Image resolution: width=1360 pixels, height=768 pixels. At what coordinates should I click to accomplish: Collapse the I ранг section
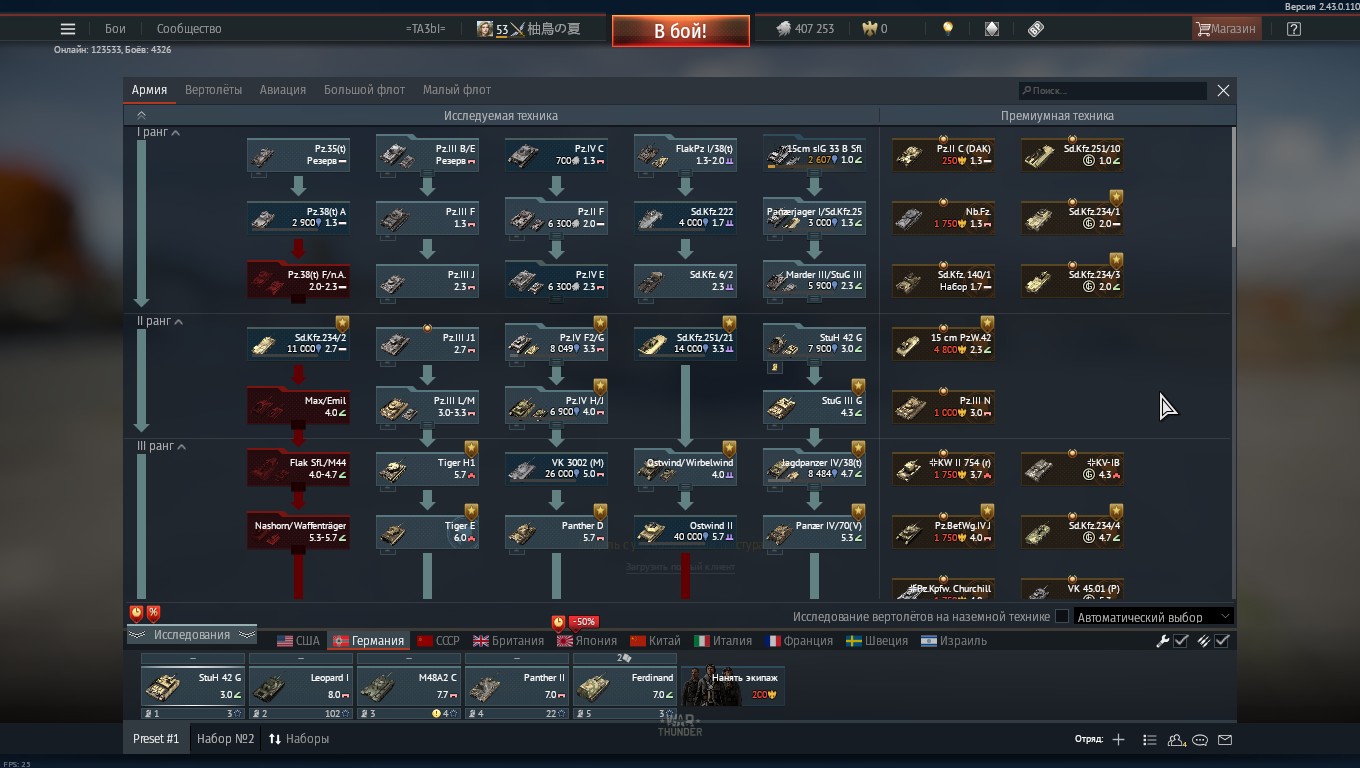[158, 132]
